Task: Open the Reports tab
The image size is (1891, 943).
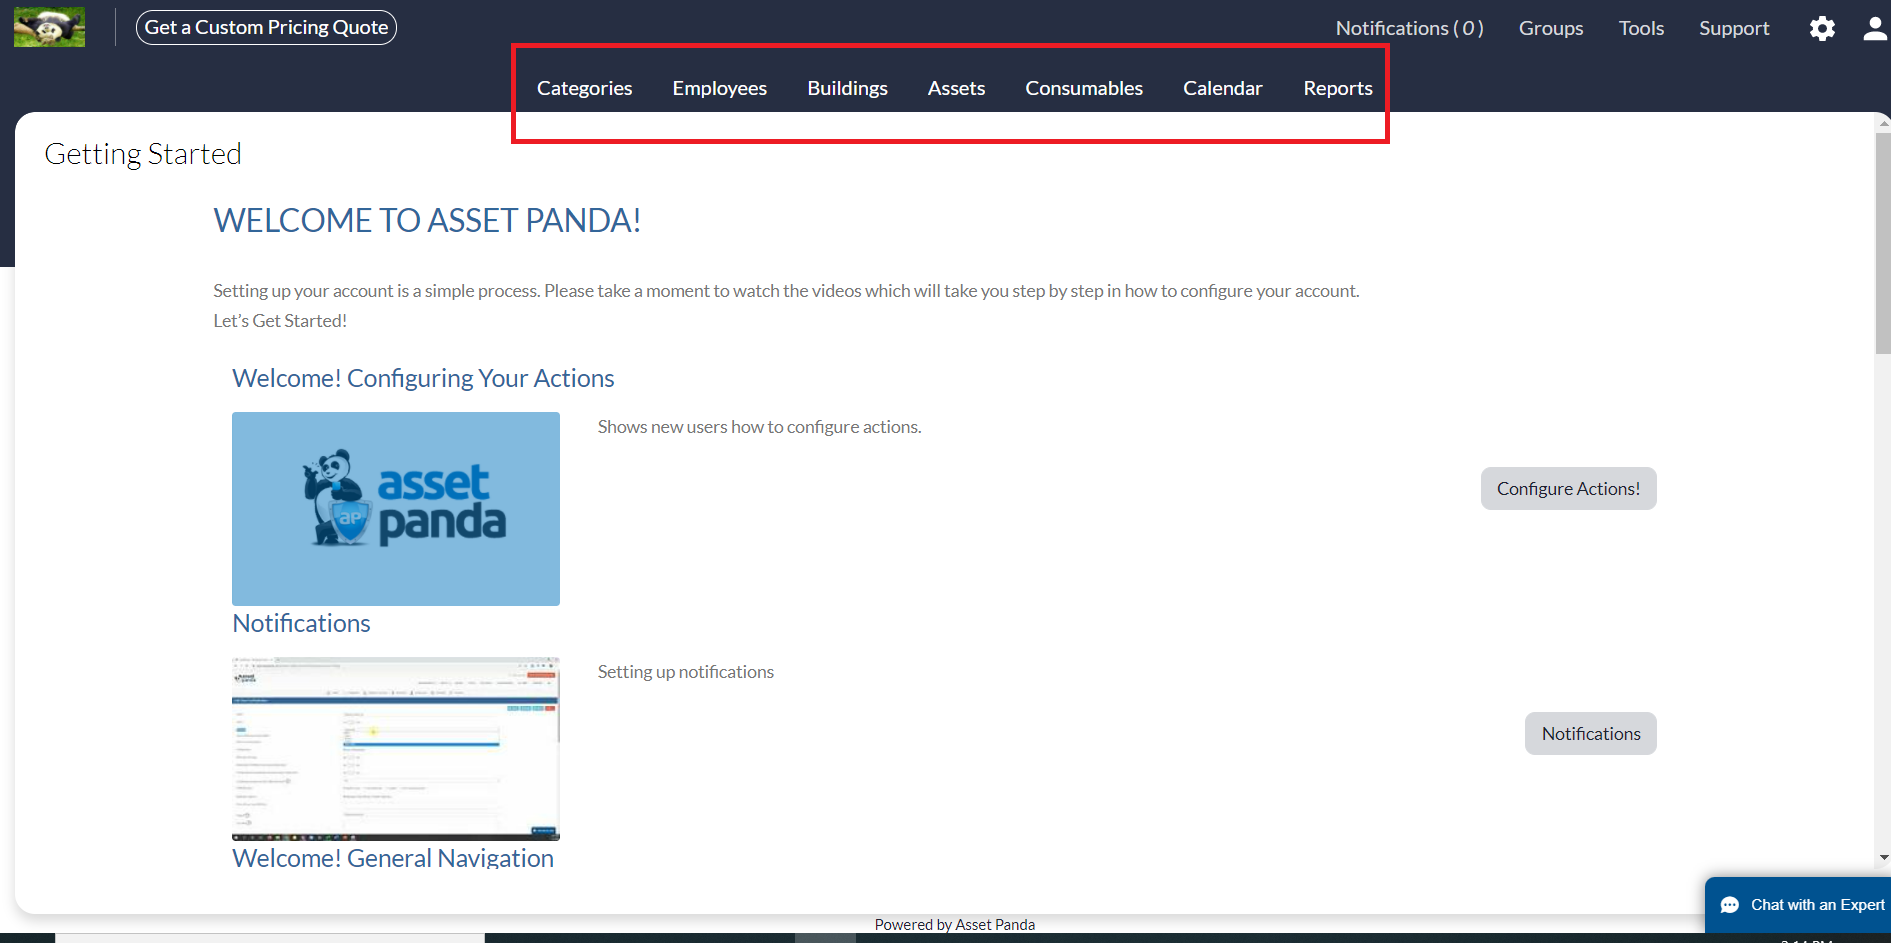Action: 1337,88
